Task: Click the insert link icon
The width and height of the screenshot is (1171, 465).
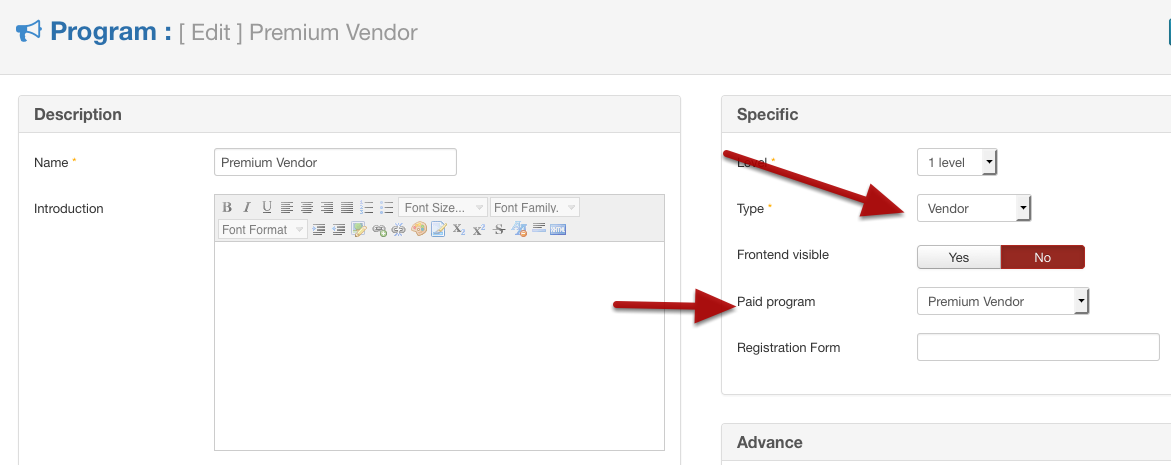Action: pyautogui.click(x=379, y=230)
